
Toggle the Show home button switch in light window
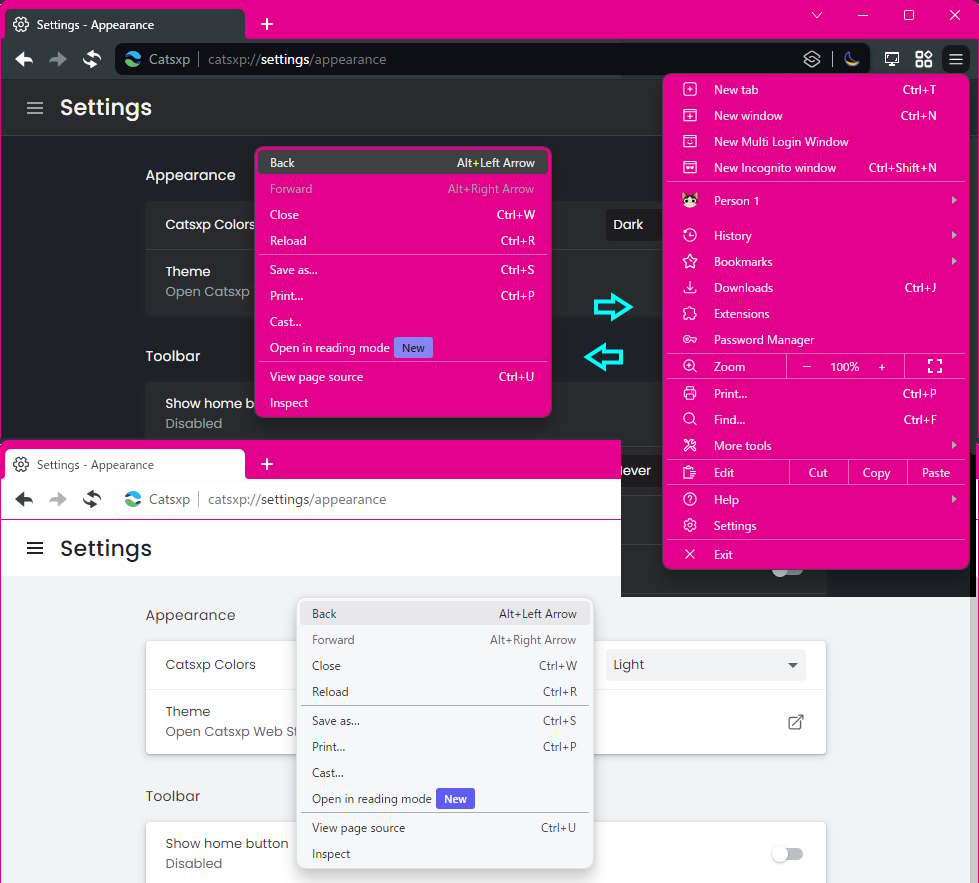pyautogui.click(x=787, y=854)
